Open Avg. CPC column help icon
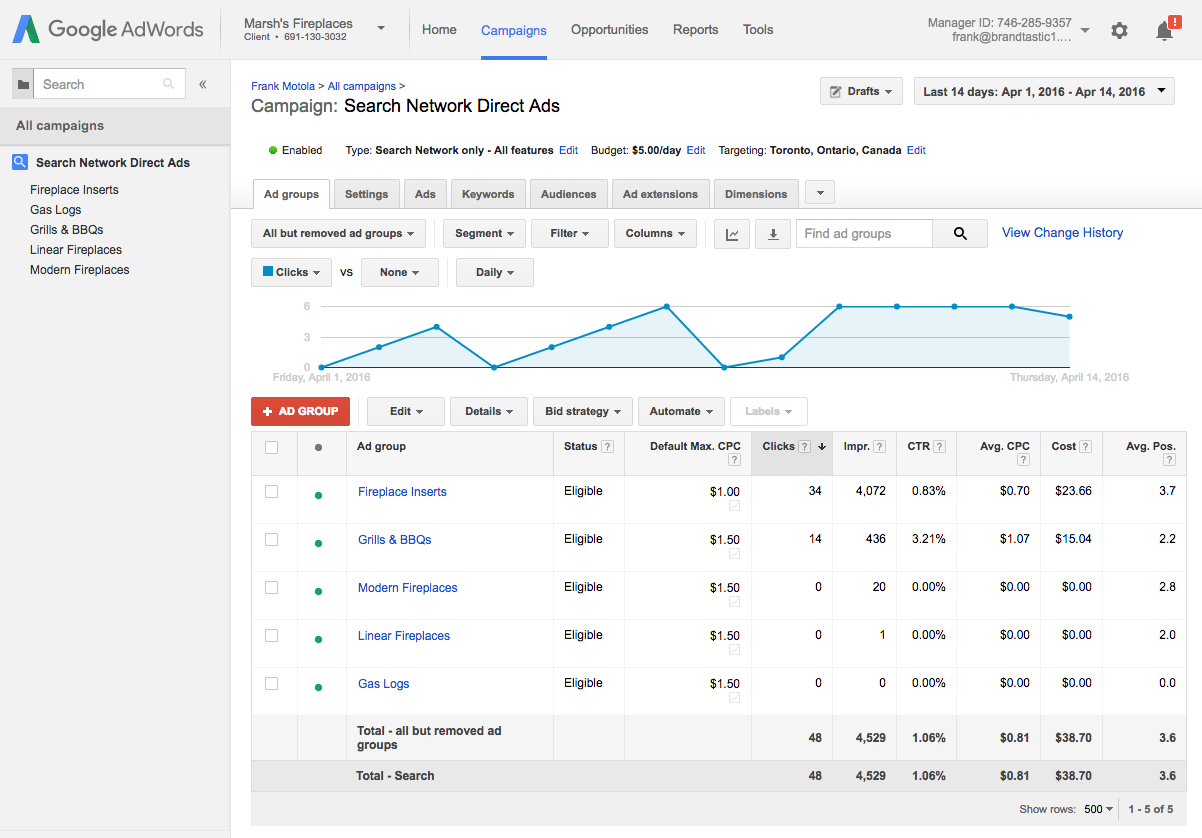The width and height of the screenshot is (1202, 838). pyautogui.click(x=1023, y=460)
